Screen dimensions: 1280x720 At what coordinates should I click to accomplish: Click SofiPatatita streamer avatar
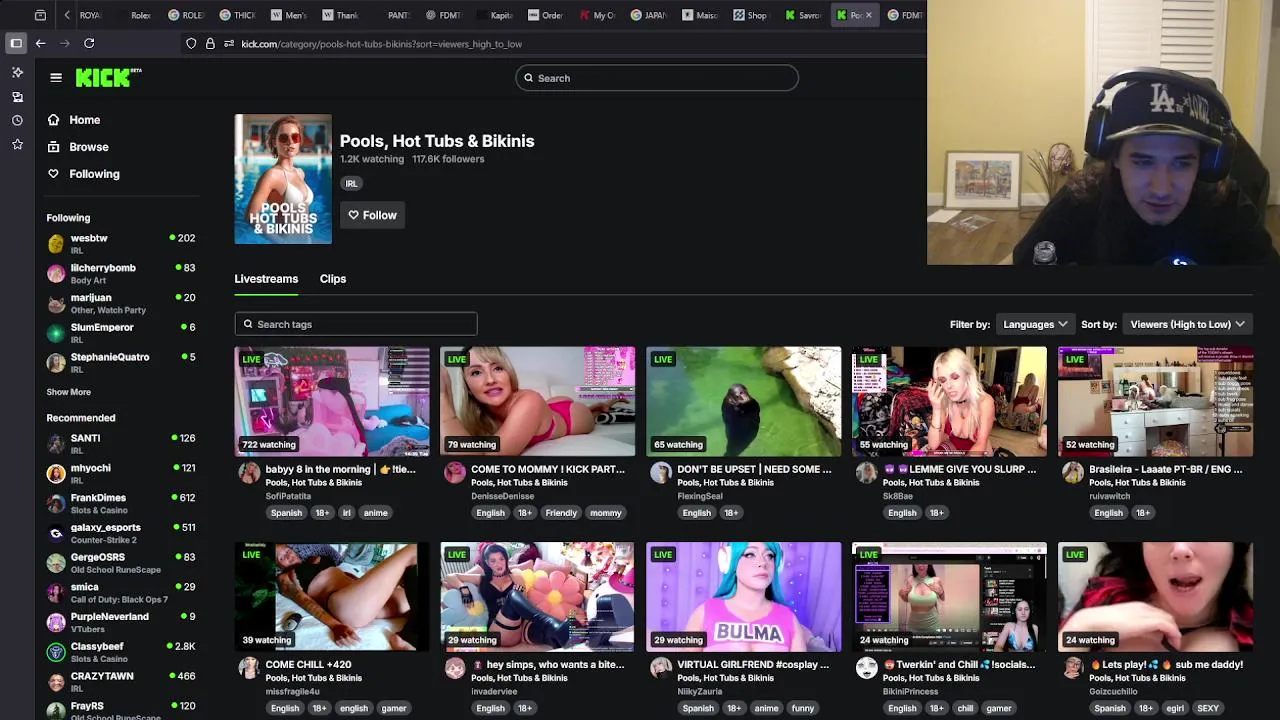249,473
